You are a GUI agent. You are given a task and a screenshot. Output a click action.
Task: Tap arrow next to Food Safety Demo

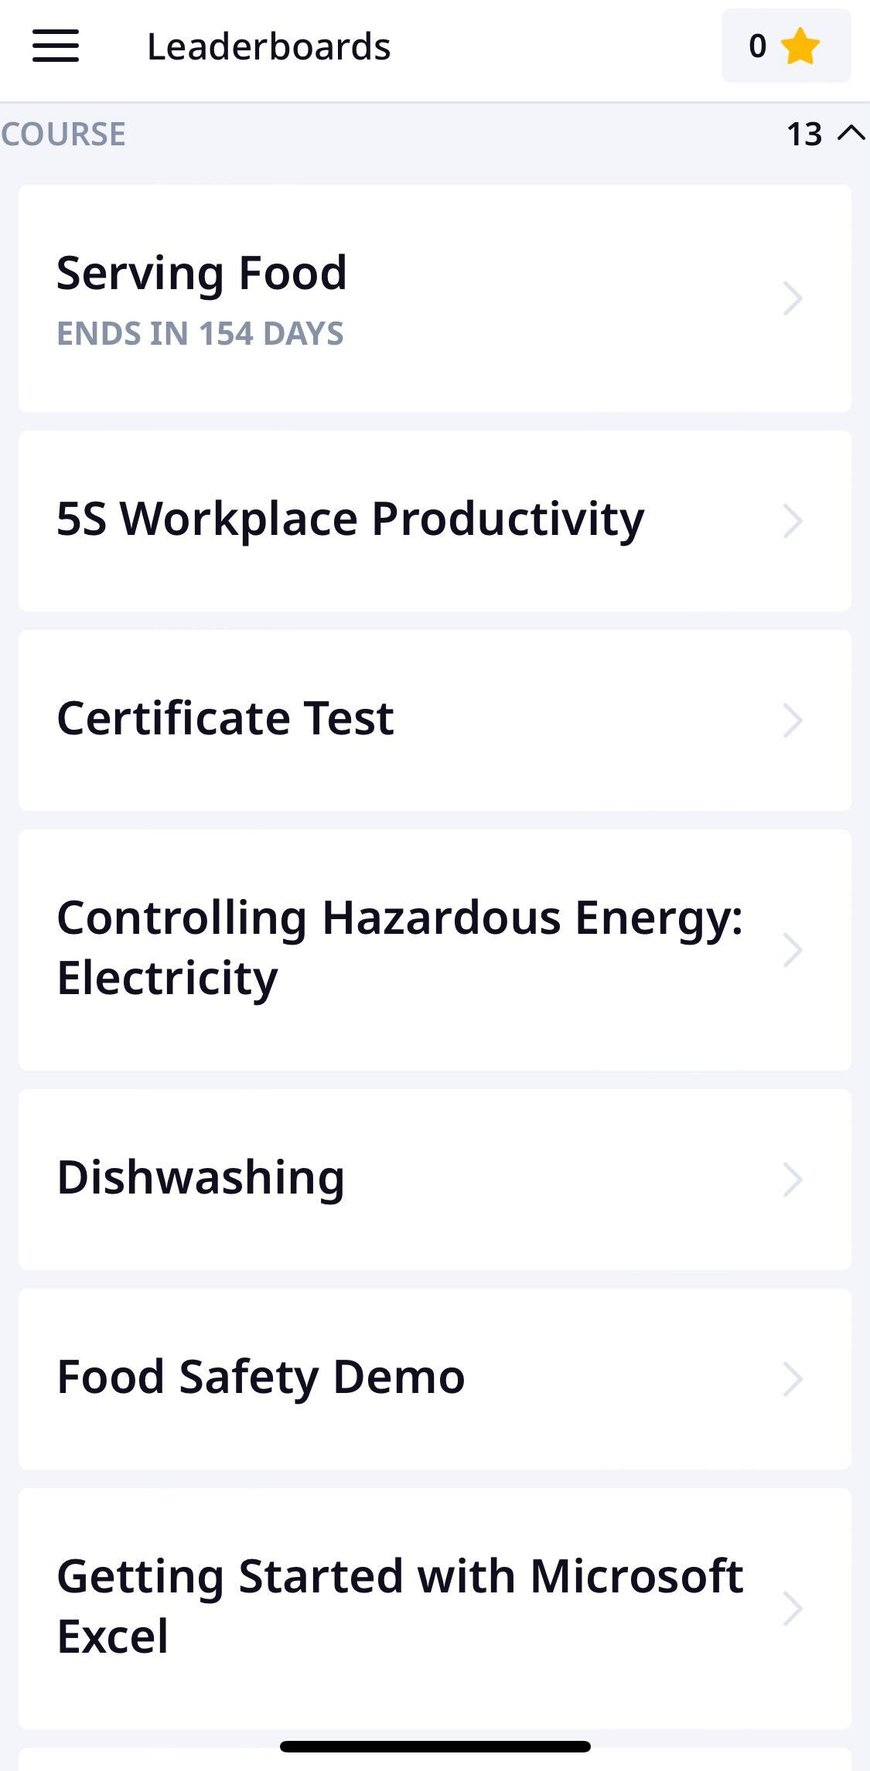pos(792,1379)
